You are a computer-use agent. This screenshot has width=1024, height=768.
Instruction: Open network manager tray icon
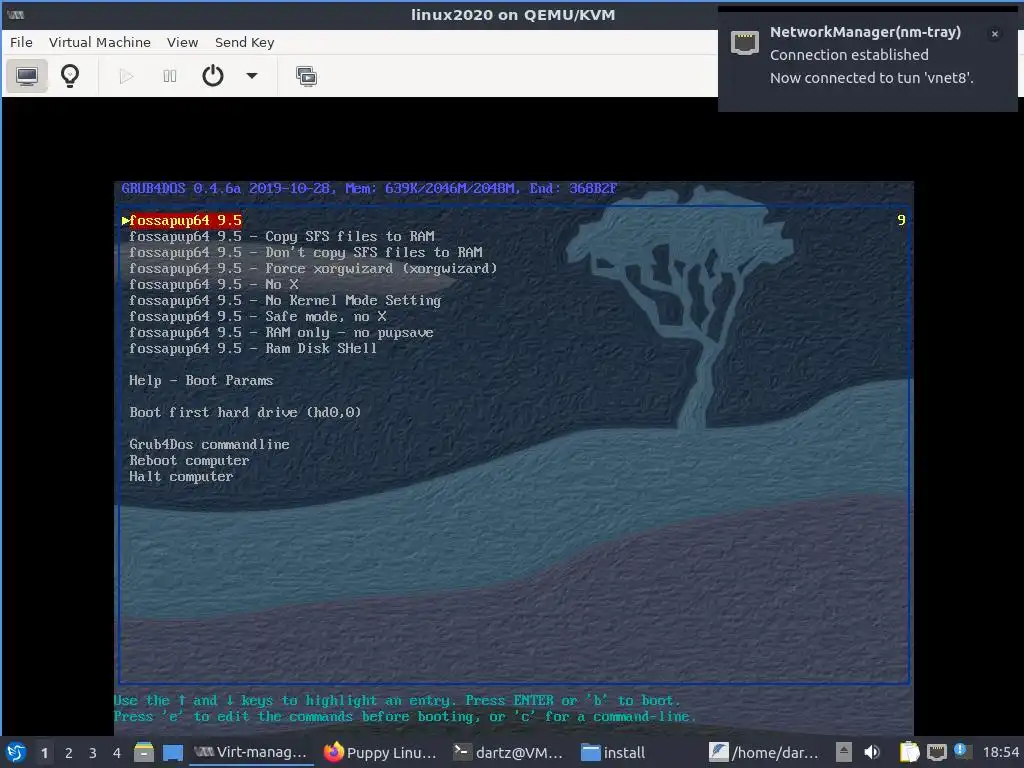(936, 752)
